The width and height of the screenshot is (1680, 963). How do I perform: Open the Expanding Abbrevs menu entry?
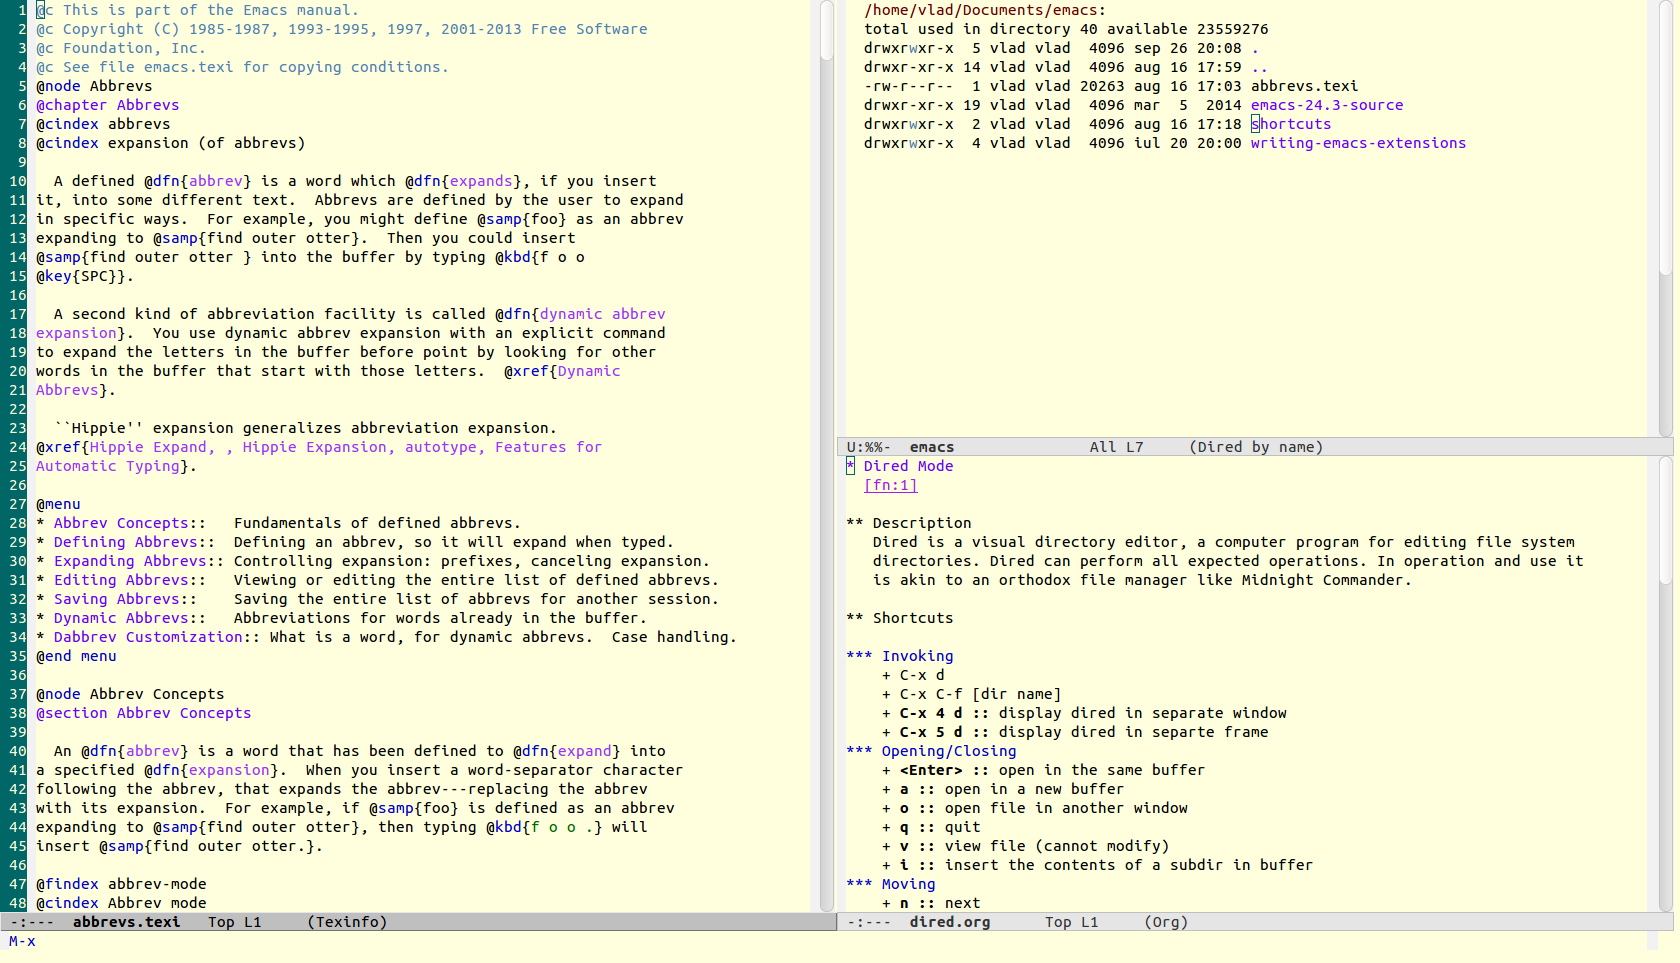(130, 561)
